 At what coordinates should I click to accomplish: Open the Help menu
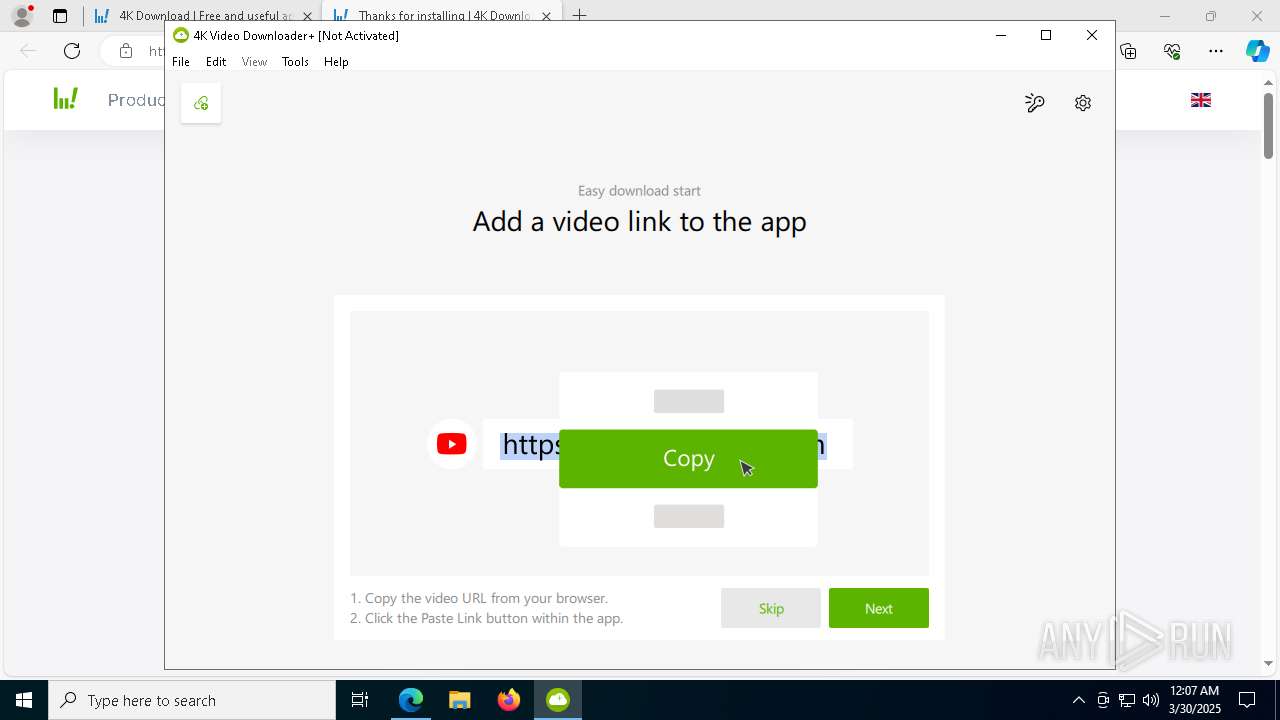pos(336,62)
